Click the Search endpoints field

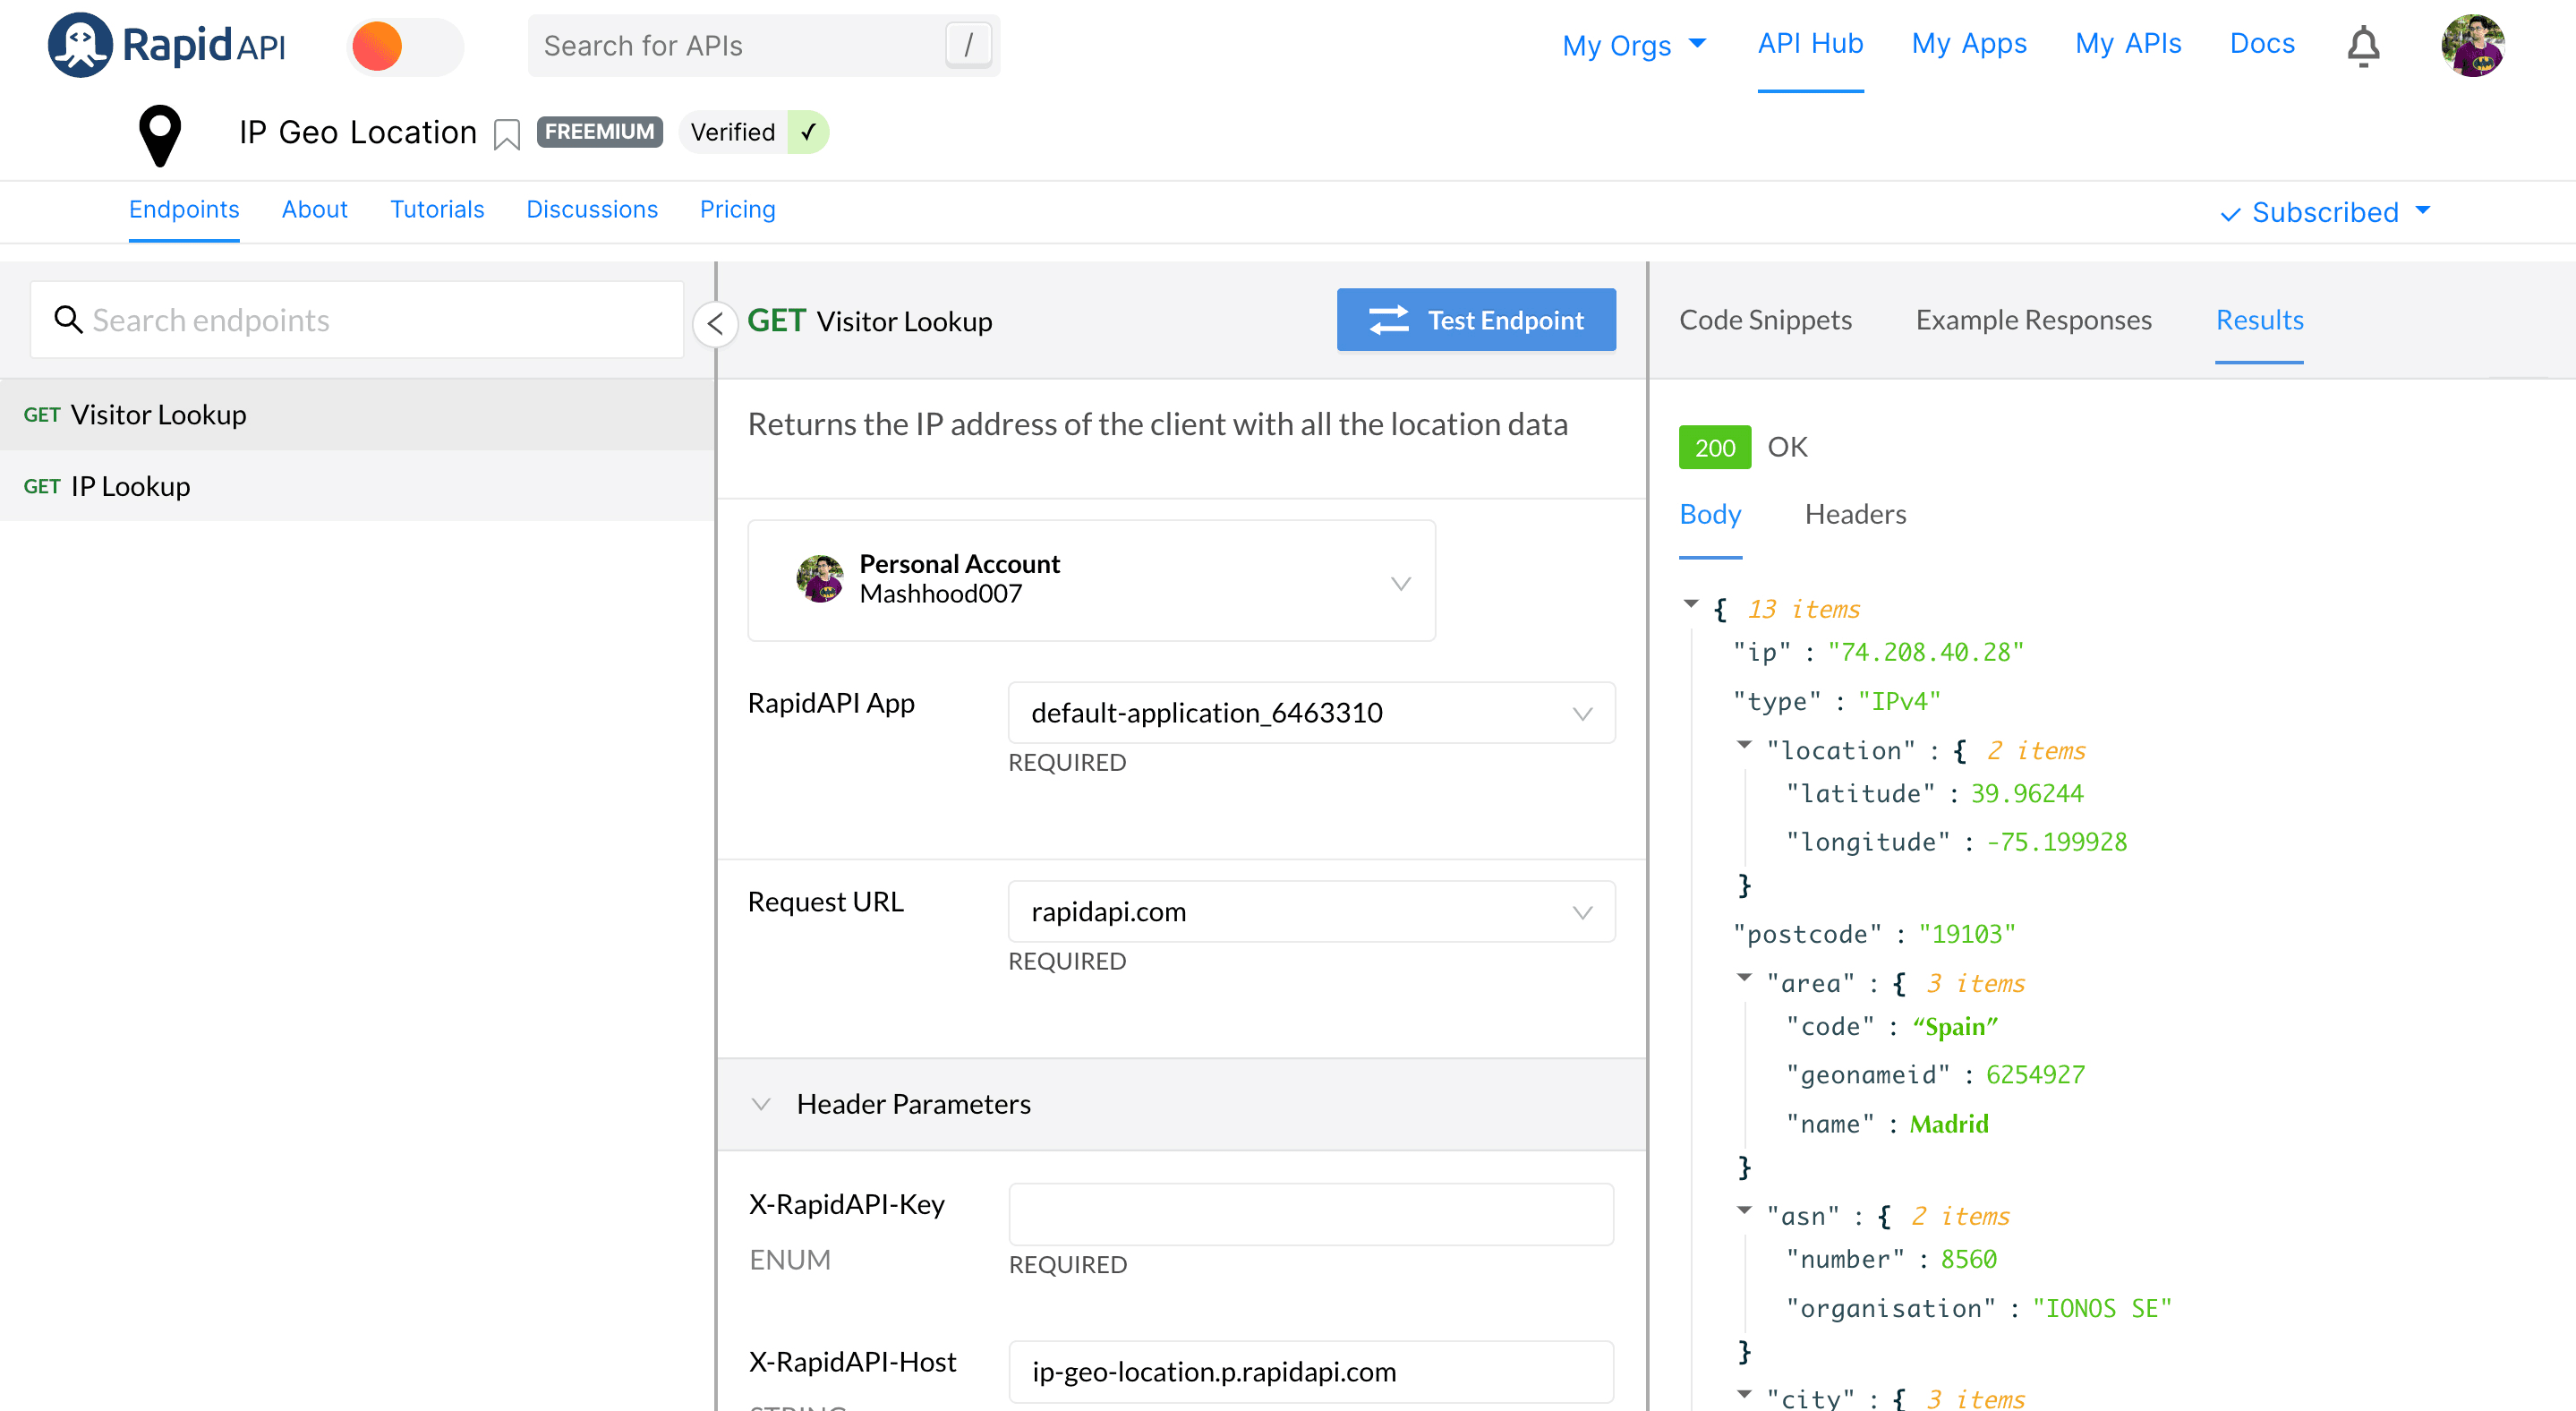pyautogui.click(x=357, y=320)
